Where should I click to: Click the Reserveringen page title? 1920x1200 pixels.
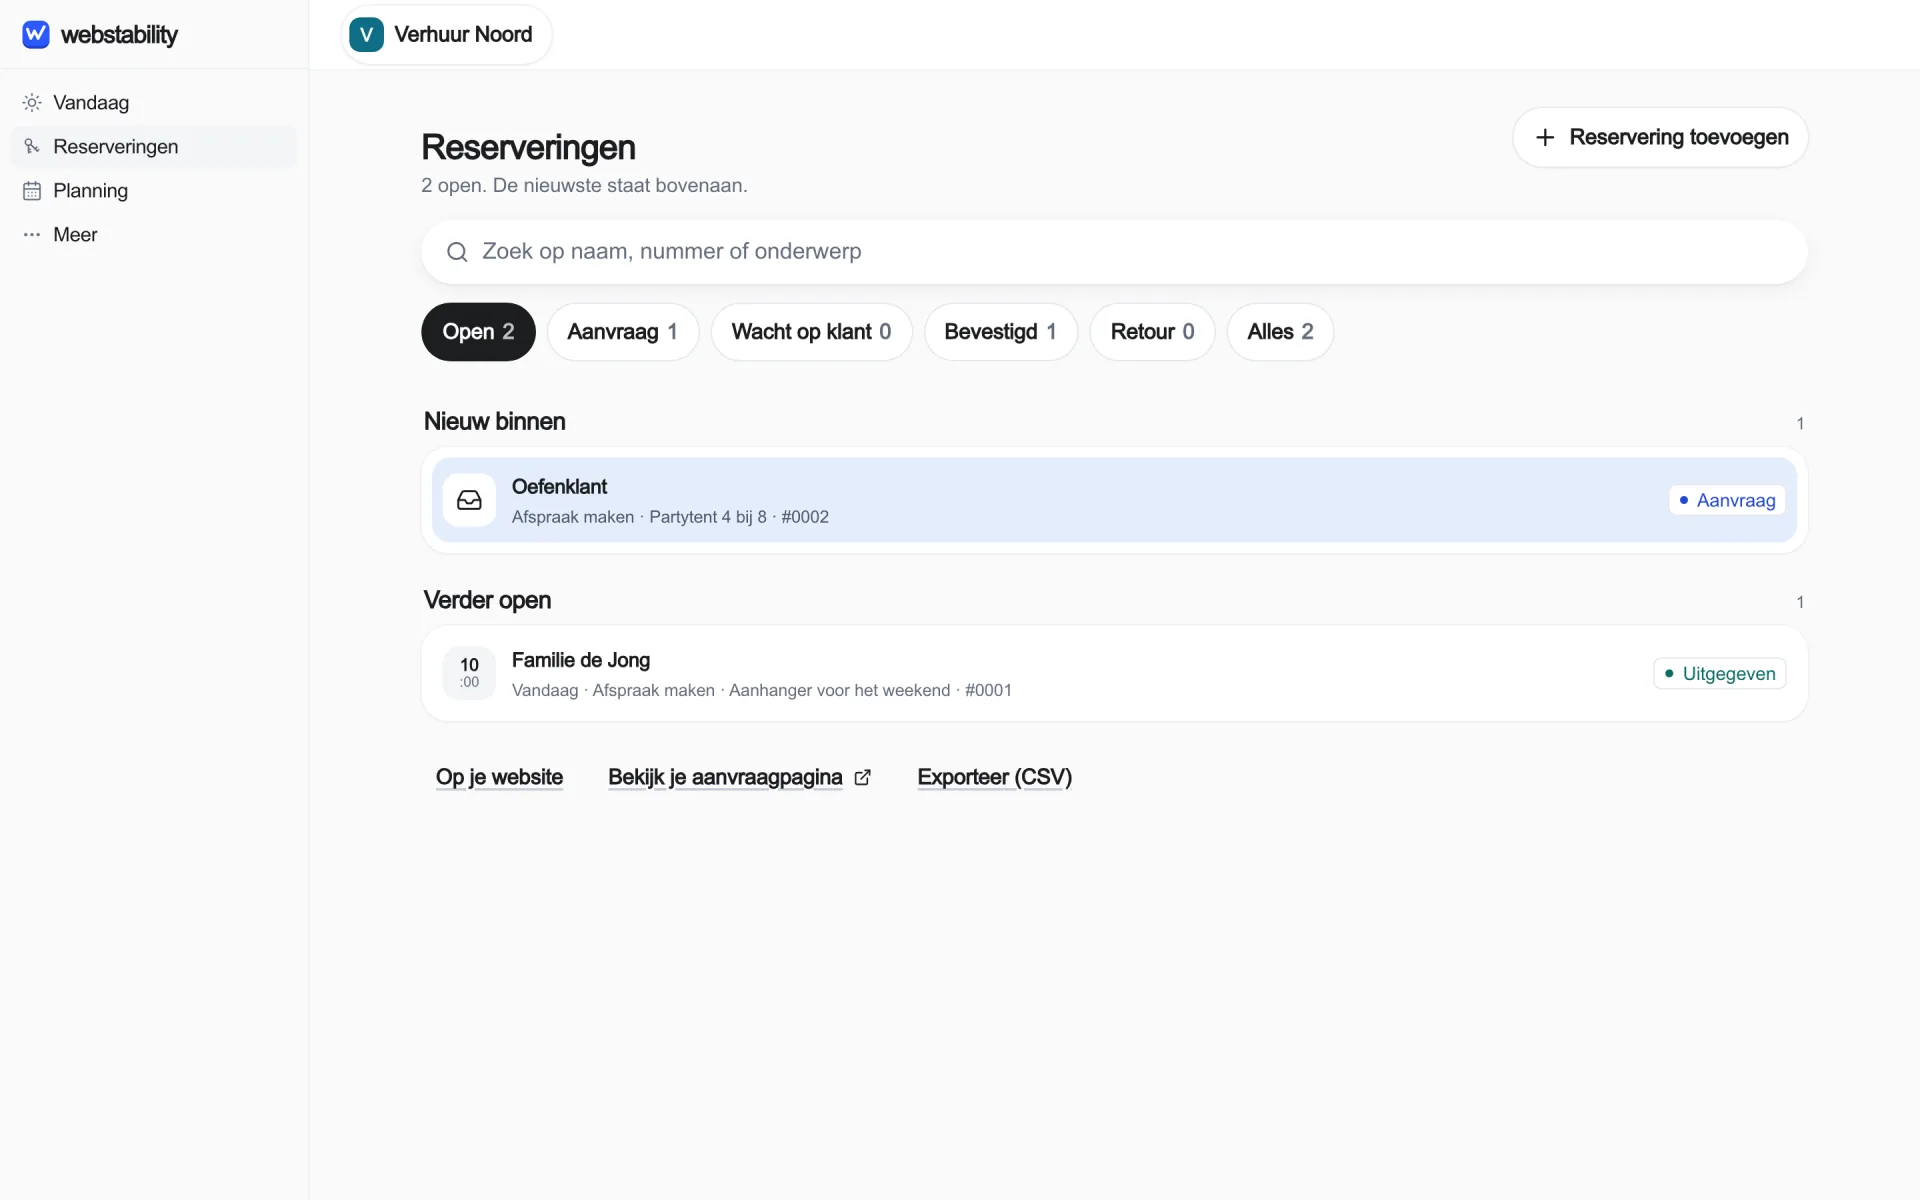click(528, 148)
